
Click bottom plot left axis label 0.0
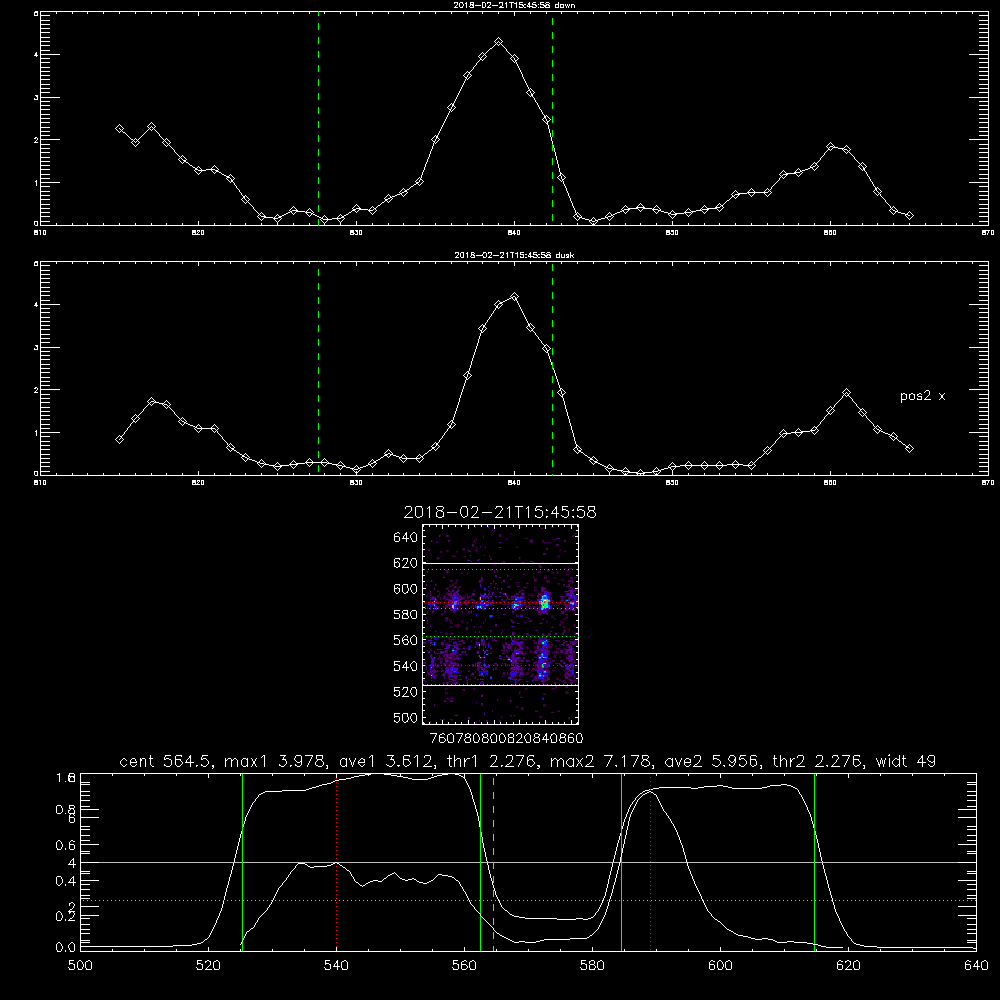67,948
